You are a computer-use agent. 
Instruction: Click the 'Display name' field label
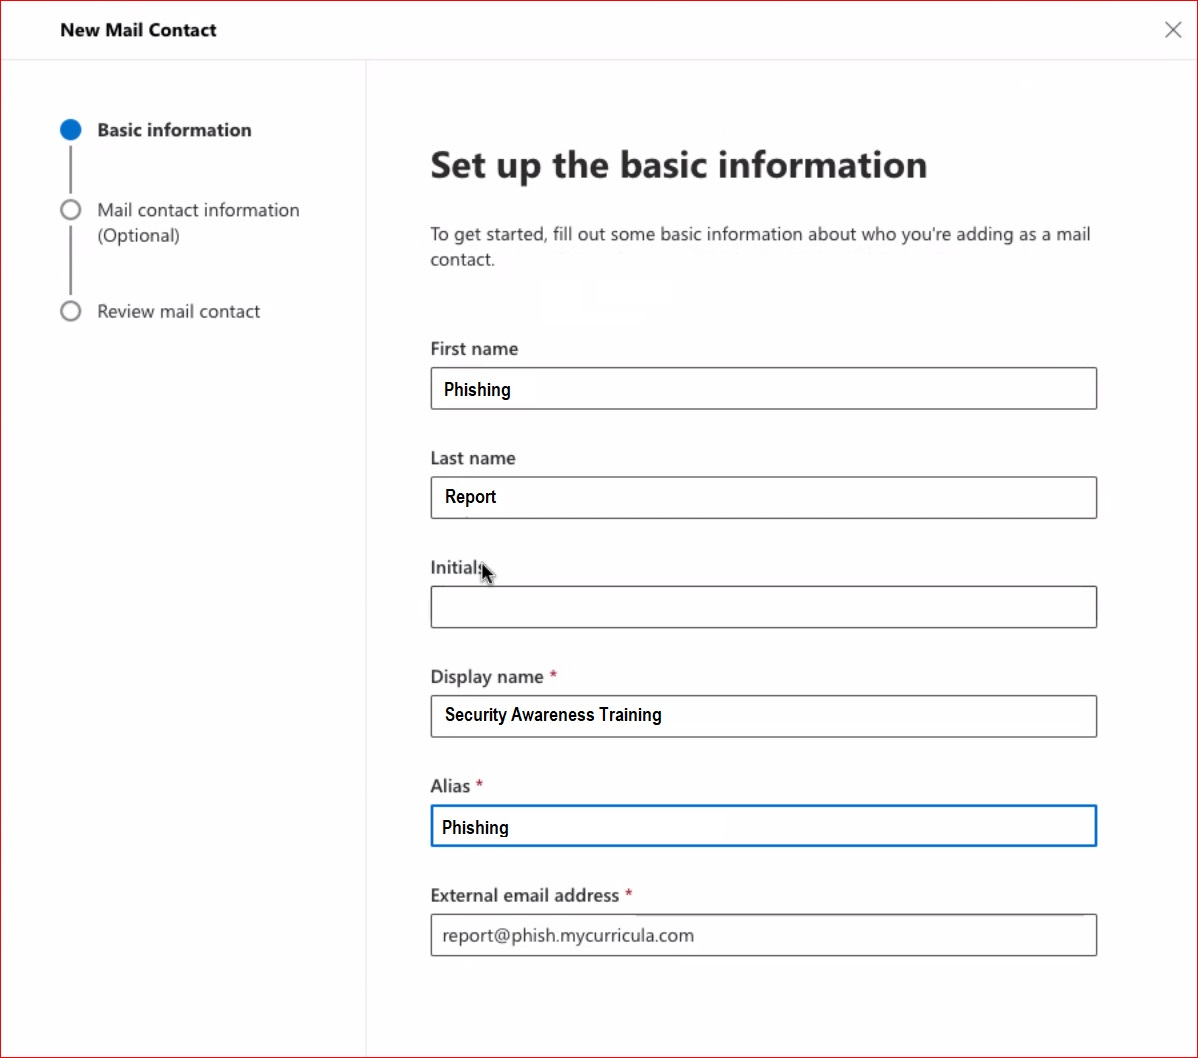point(487,677)
